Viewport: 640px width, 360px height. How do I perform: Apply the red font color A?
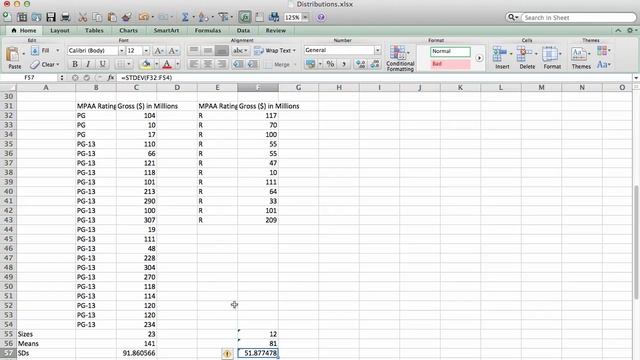click(167, 64)
